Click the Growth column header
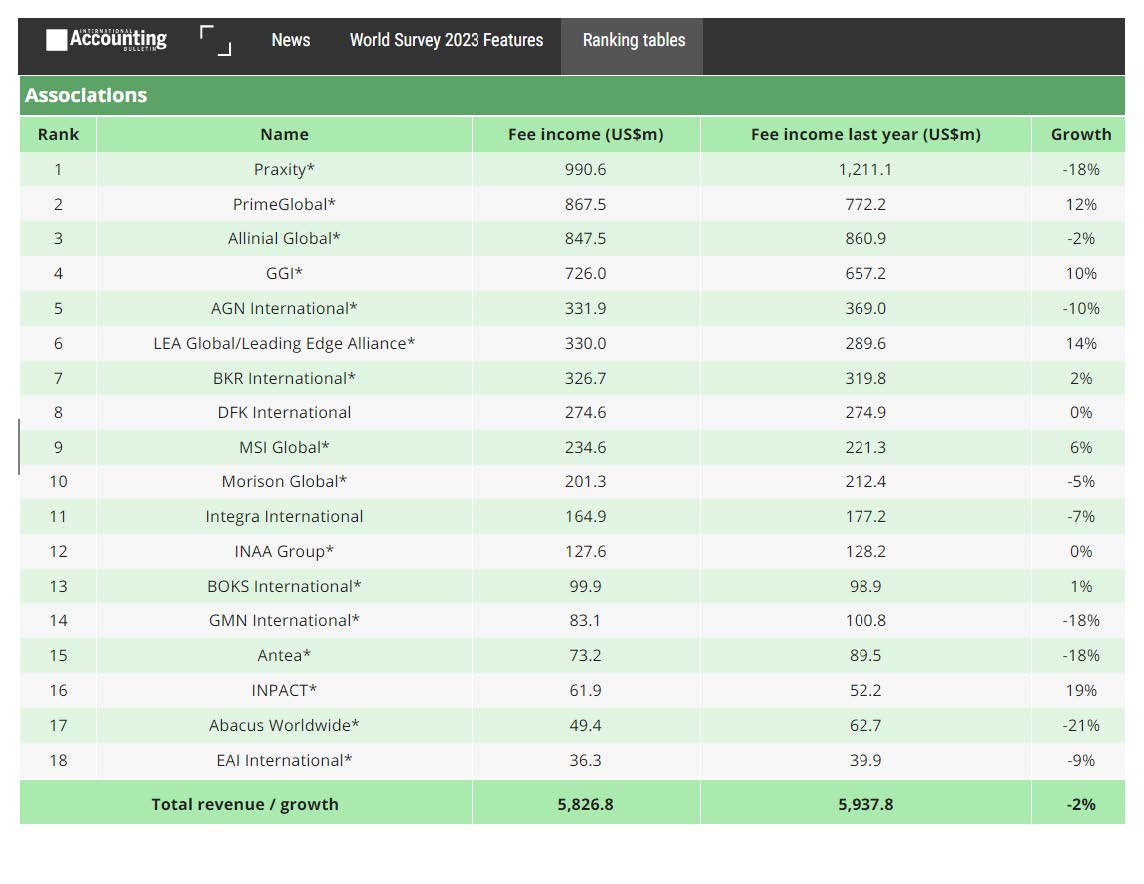The width and height of the screenshot is (1144, 884). [1080, 134]
